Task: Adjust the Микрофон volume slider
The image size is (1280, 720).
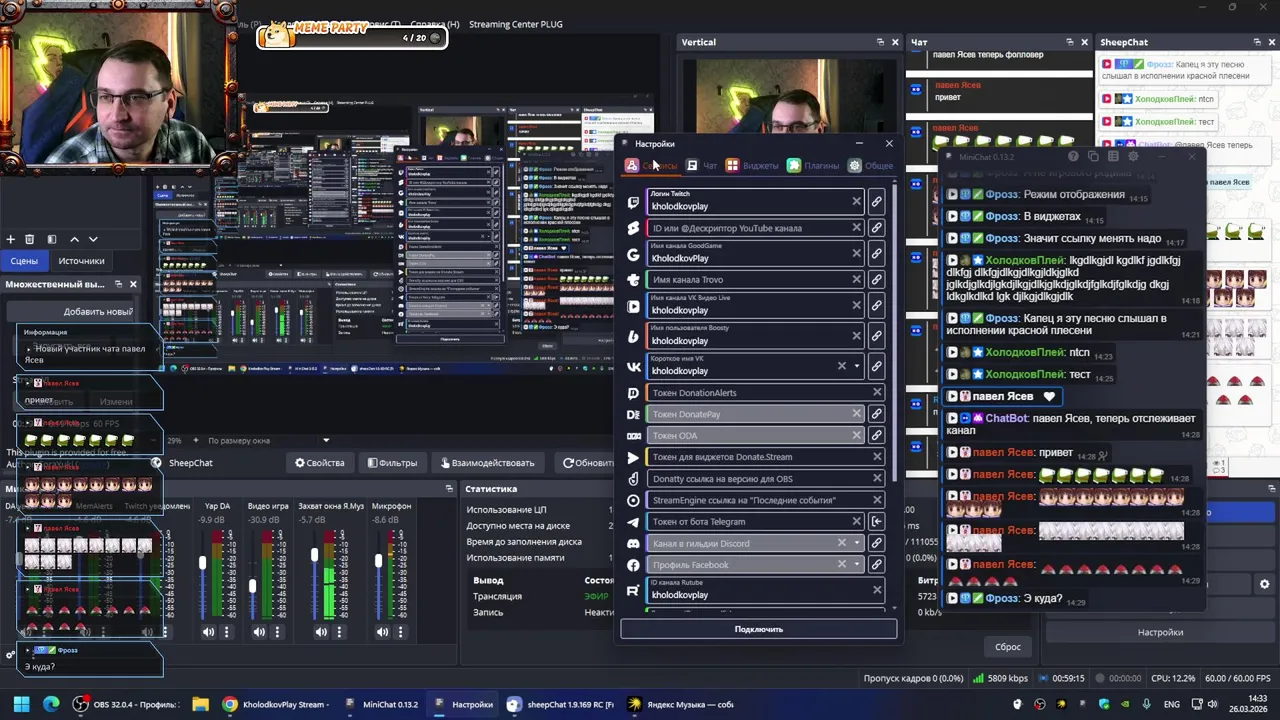Action: pyautogui.click(x=378, y=560)
